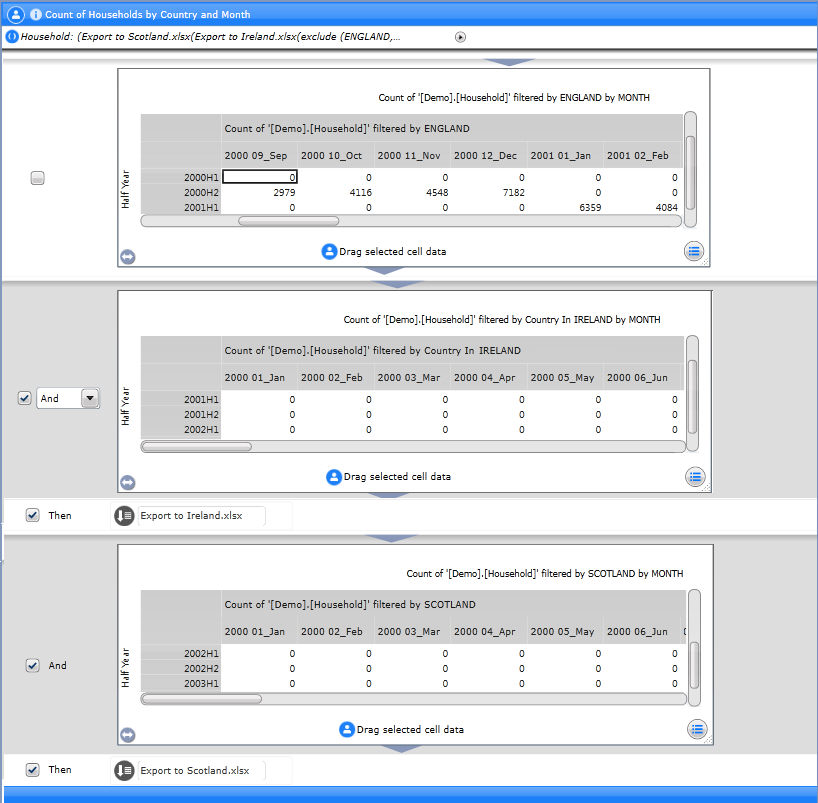This screenshot has height=803, width=818.
Task: Uncheck the And checkbox beside SCOTLAND panel
Action: [x=32, y=665]
